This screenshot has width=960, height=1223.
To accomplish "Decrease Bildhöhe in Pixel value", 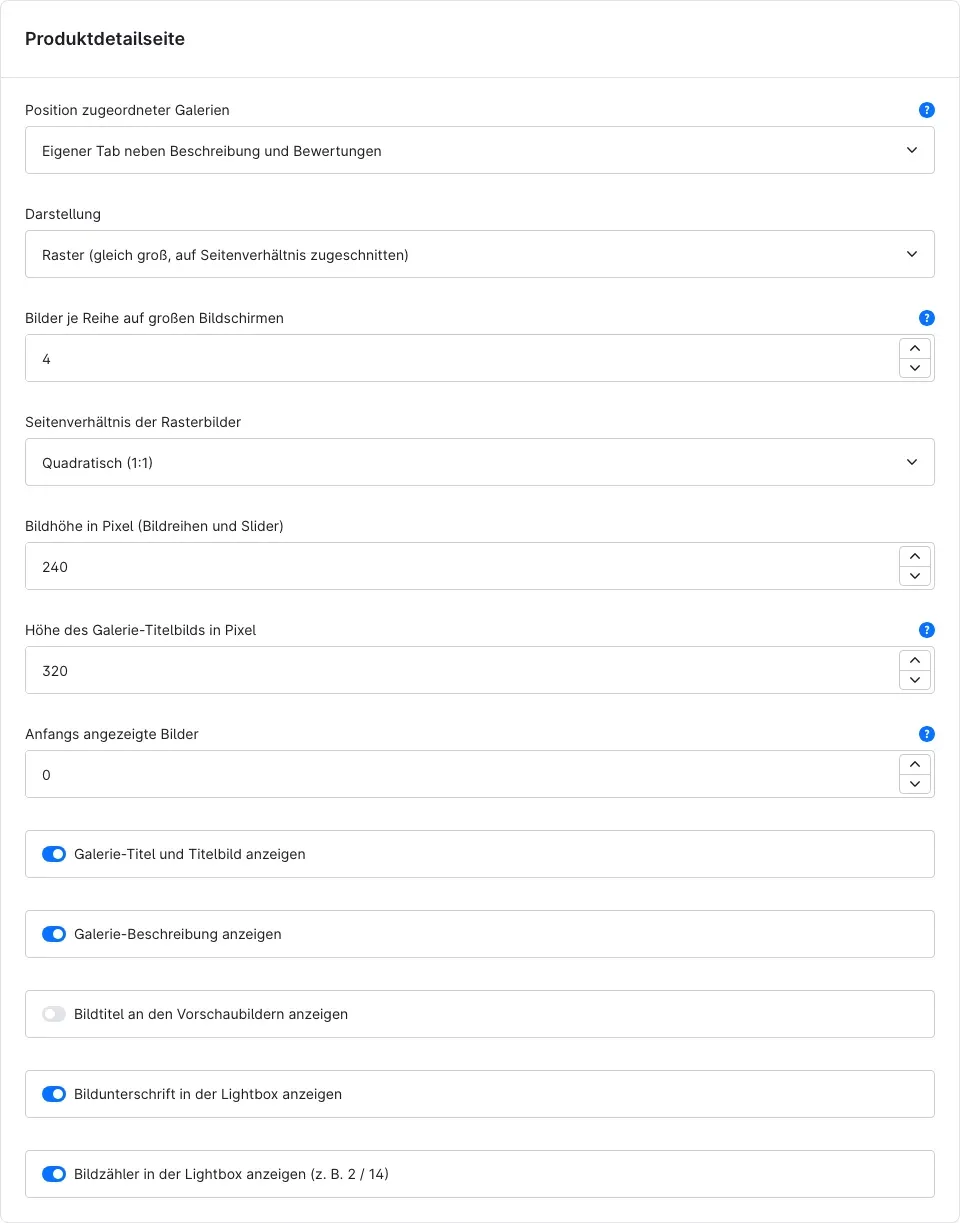I will (915, 576).
